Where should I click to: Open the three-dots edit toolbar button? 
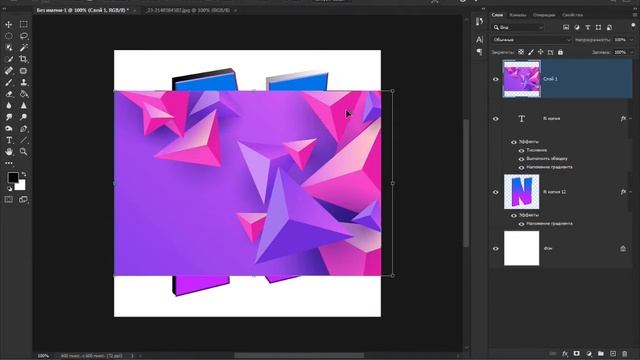pyautogui.click(x=9, y=163)
